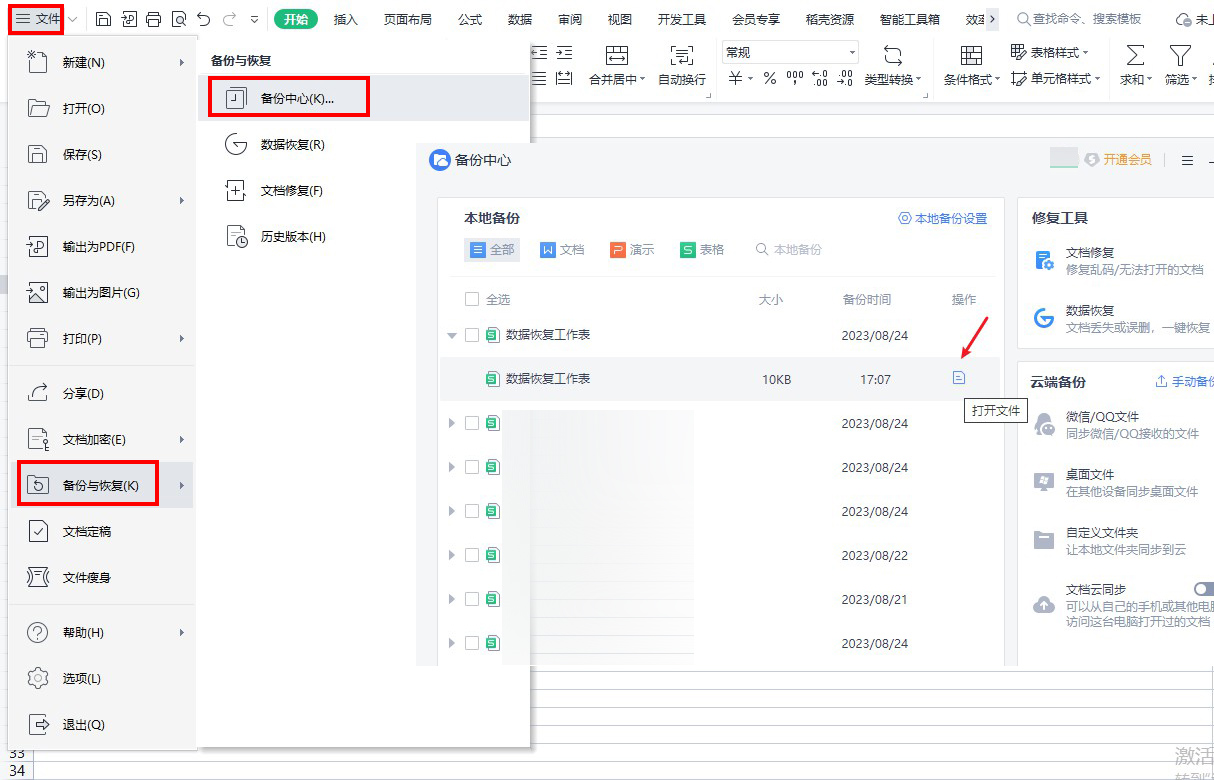This screenshot has height=780, width=1214.
Task: Click the 合并居中 merge cells icon
Action: (x=617, y=55)
